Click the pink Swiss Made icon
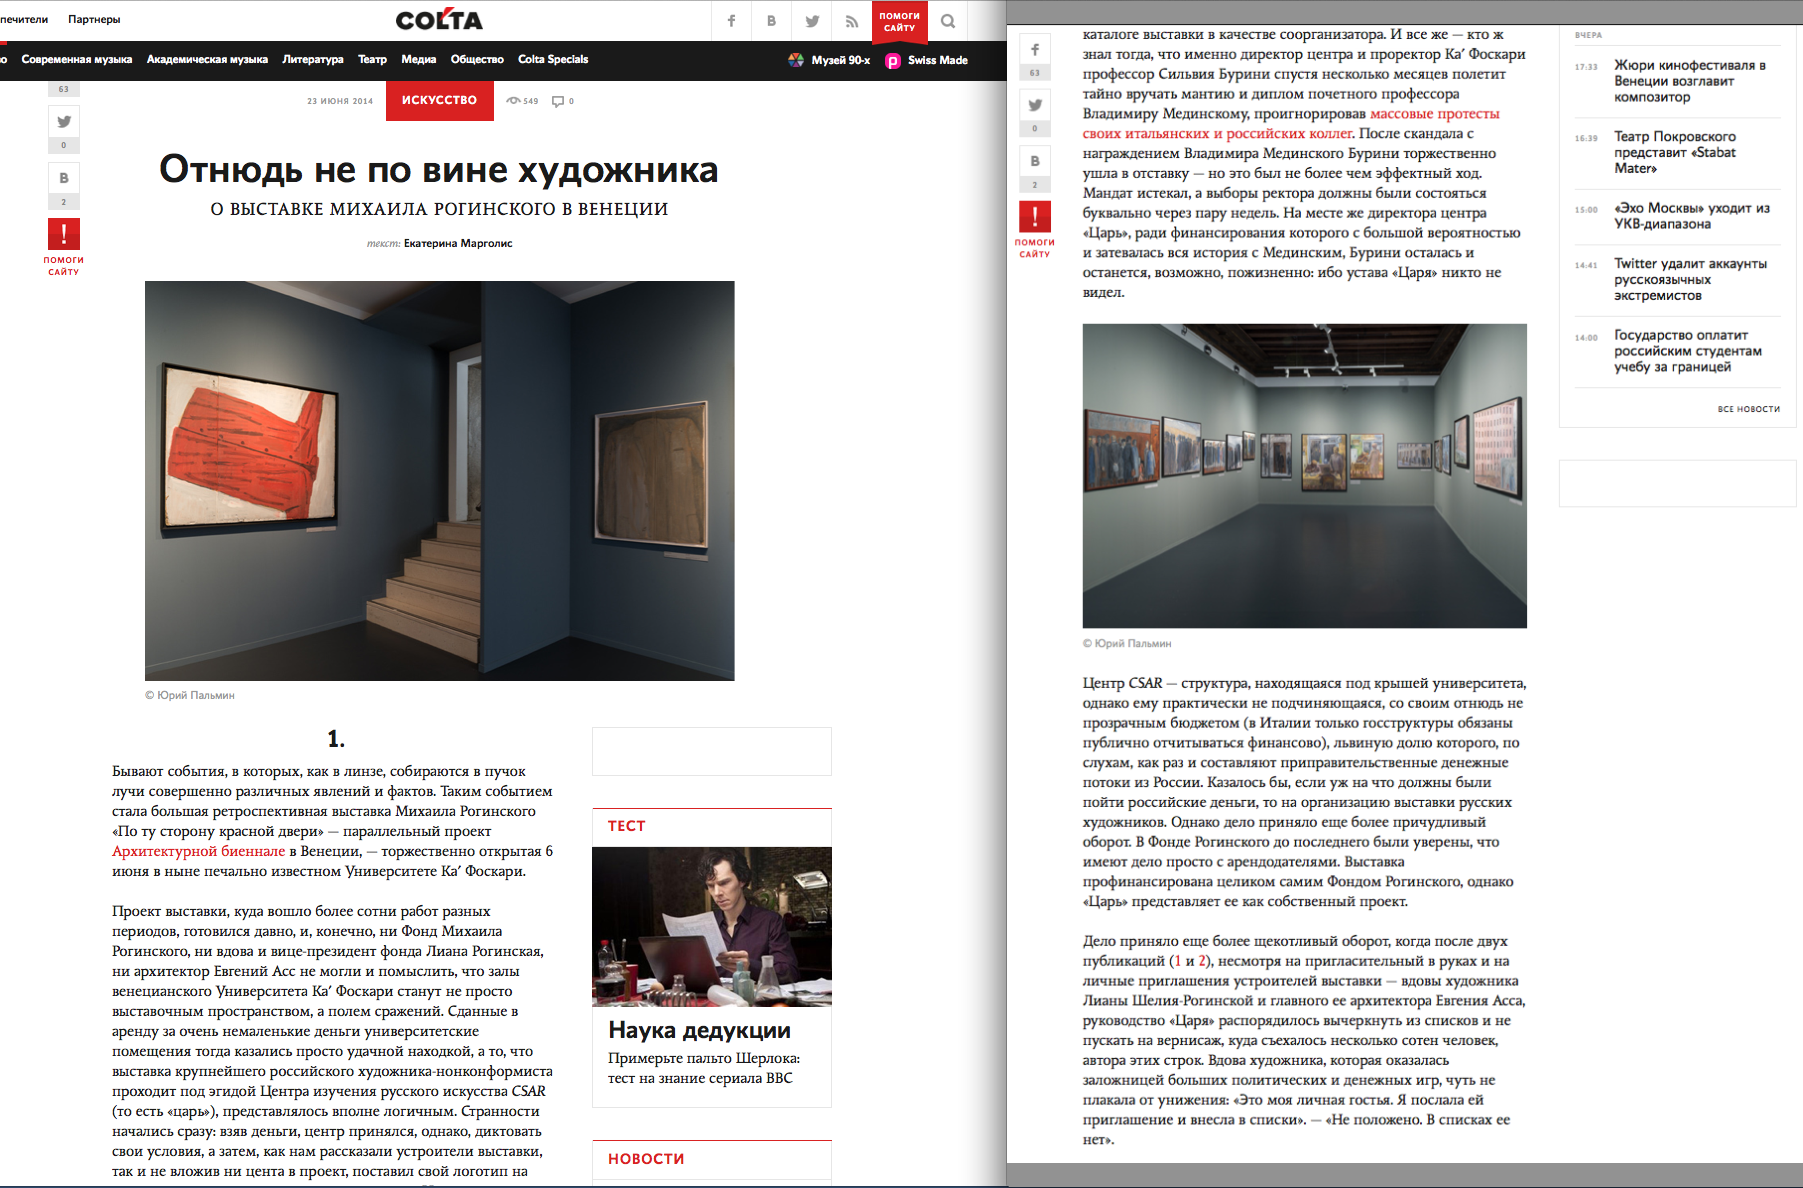 point(893,60)
